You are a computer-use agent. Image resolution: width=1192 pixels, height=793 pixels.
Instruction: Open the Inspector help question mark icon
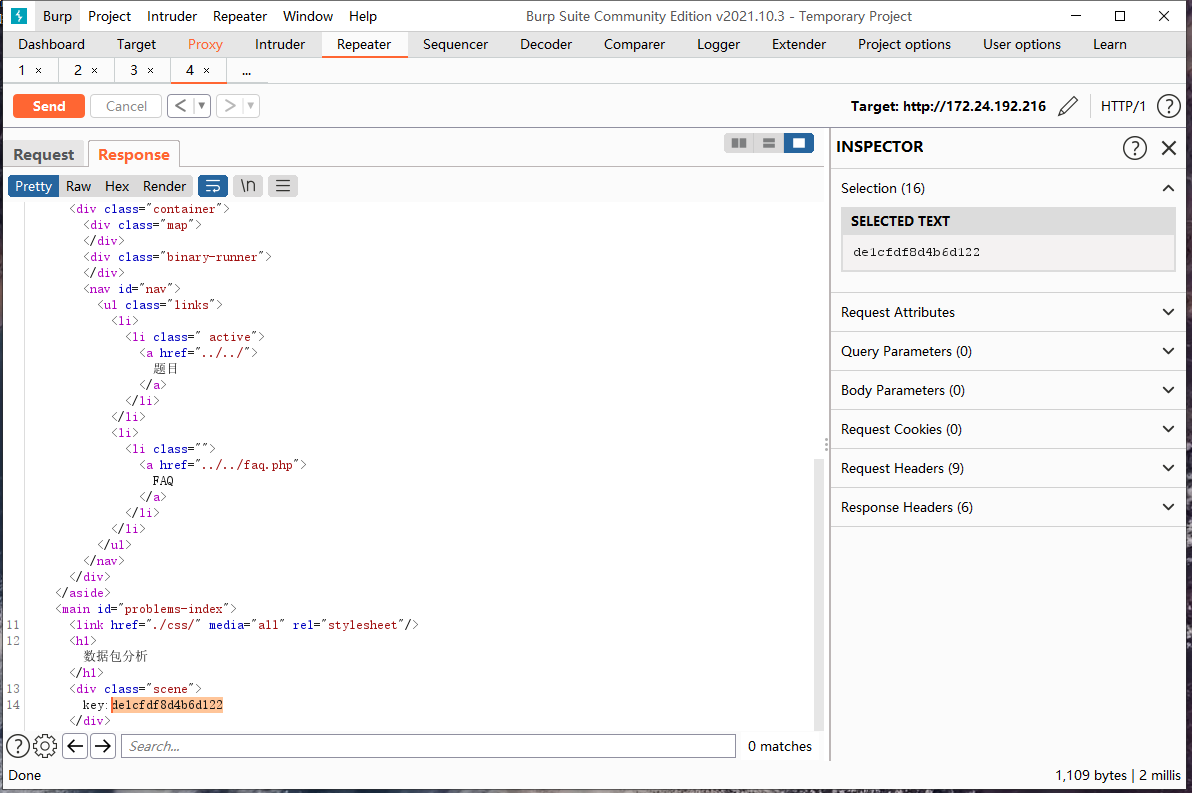pyautogui.click(x=1134, y=147)
